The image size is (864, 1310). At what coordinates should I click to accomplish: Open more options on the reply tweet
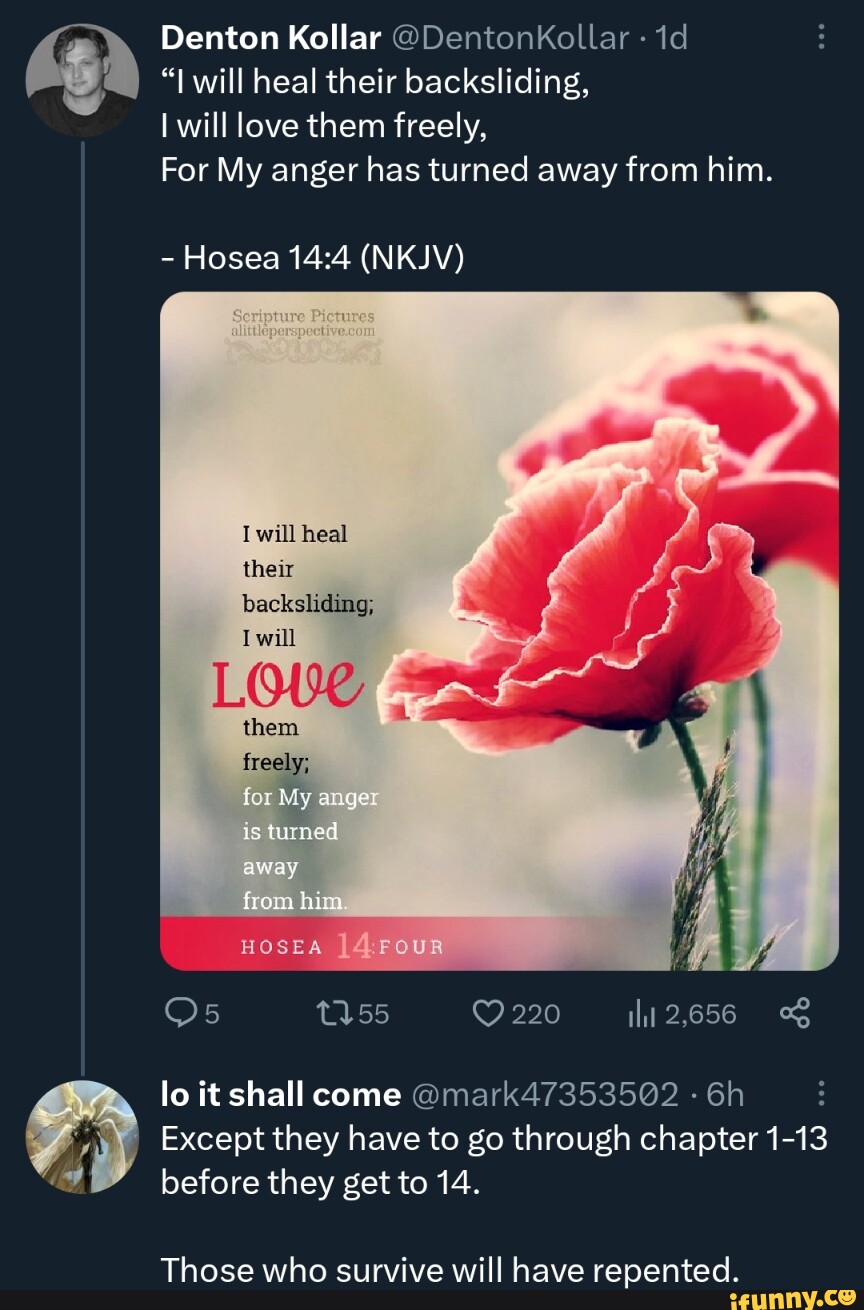(x=821, y=1094)
